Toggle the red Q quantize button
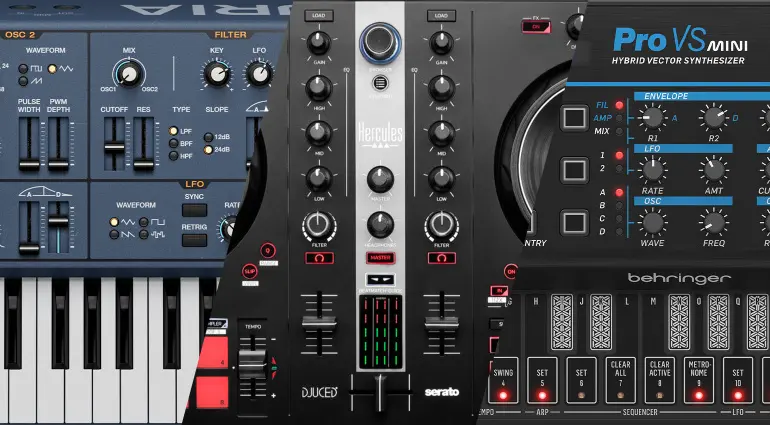 (268, 250)
